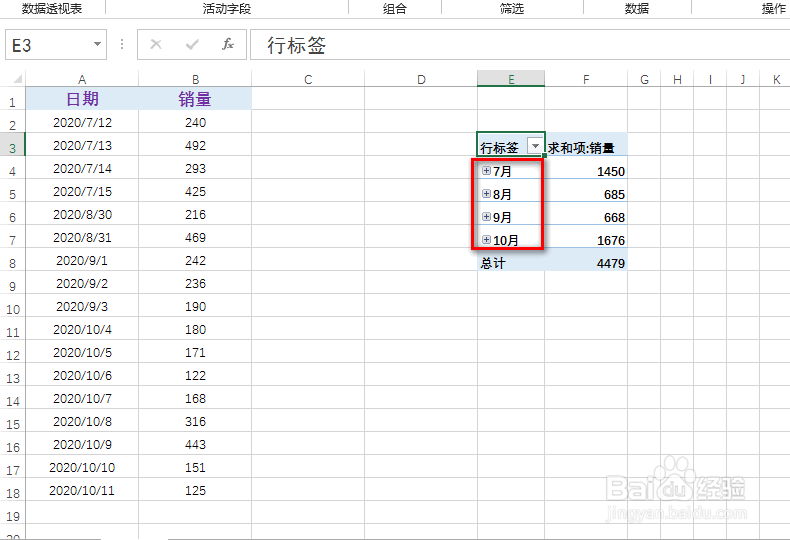Click the sales cell 125

[x=195, y=490]
